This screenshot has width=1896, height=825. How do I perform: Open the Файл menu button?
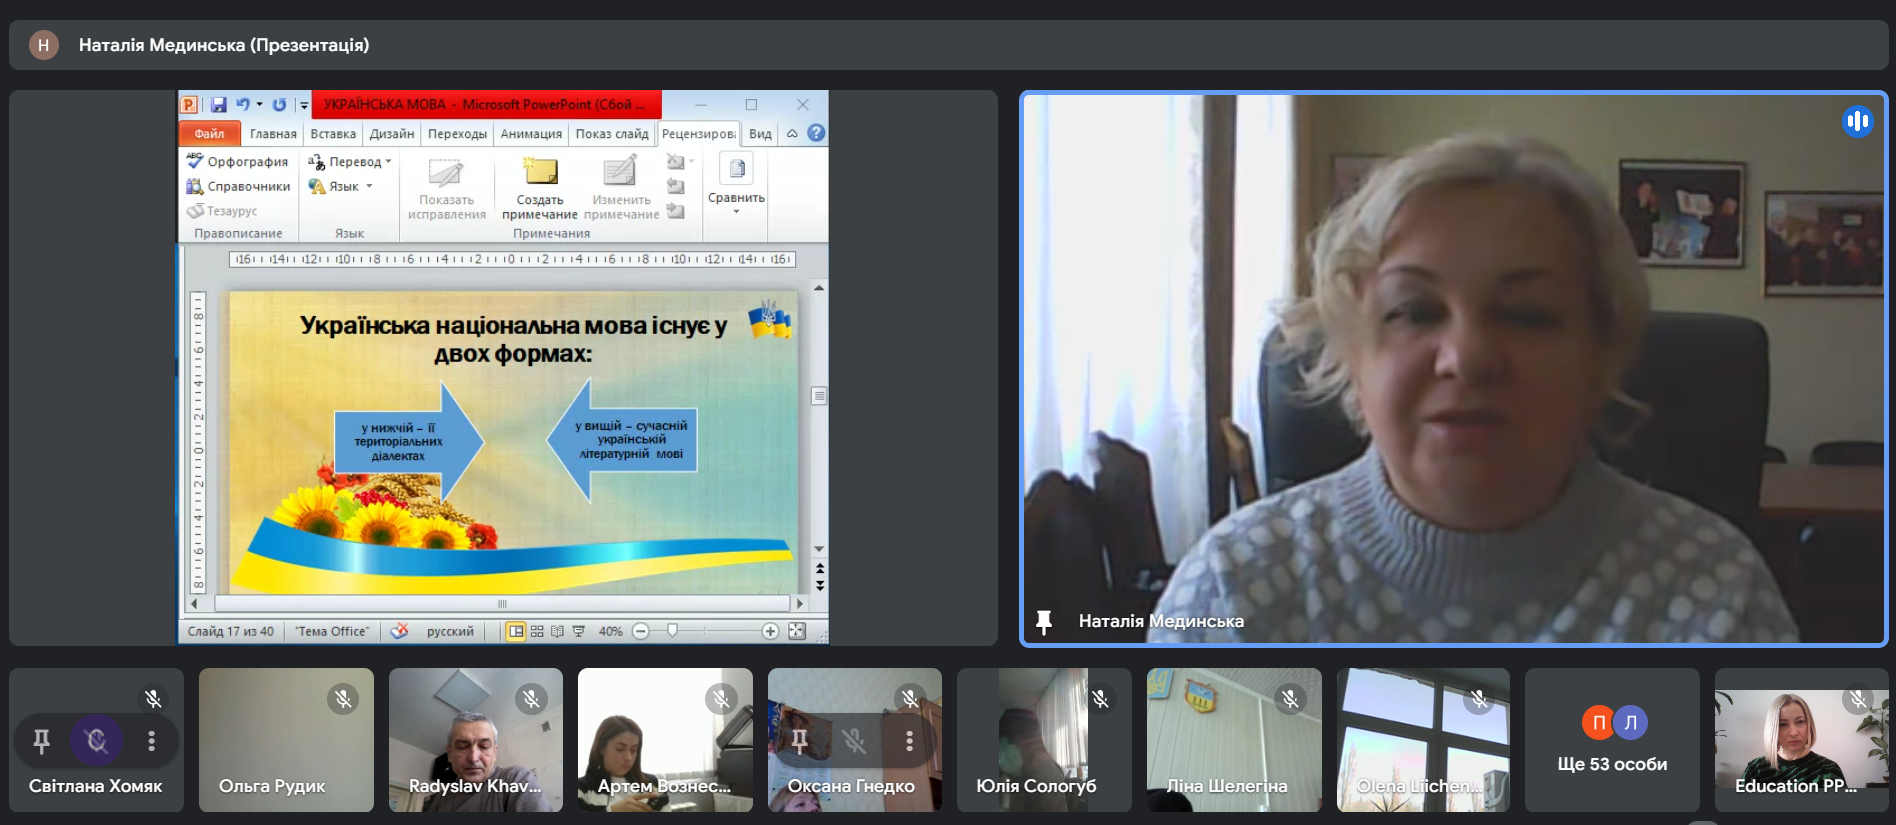coord(209,133)
